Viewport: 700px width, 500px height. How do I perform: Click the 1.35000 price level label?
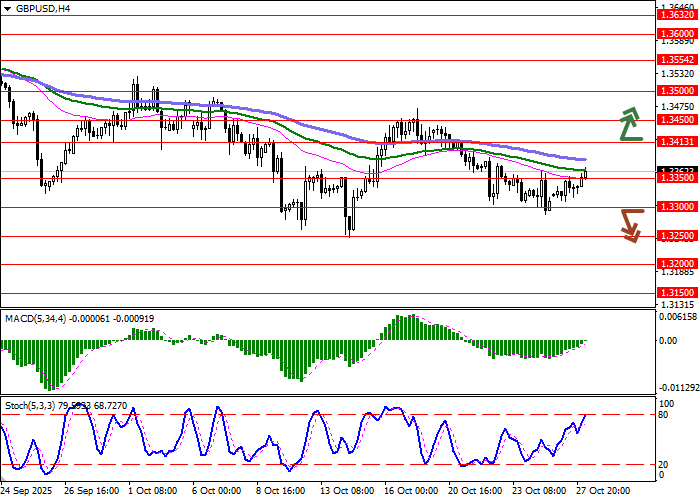(x=675, y=90)
